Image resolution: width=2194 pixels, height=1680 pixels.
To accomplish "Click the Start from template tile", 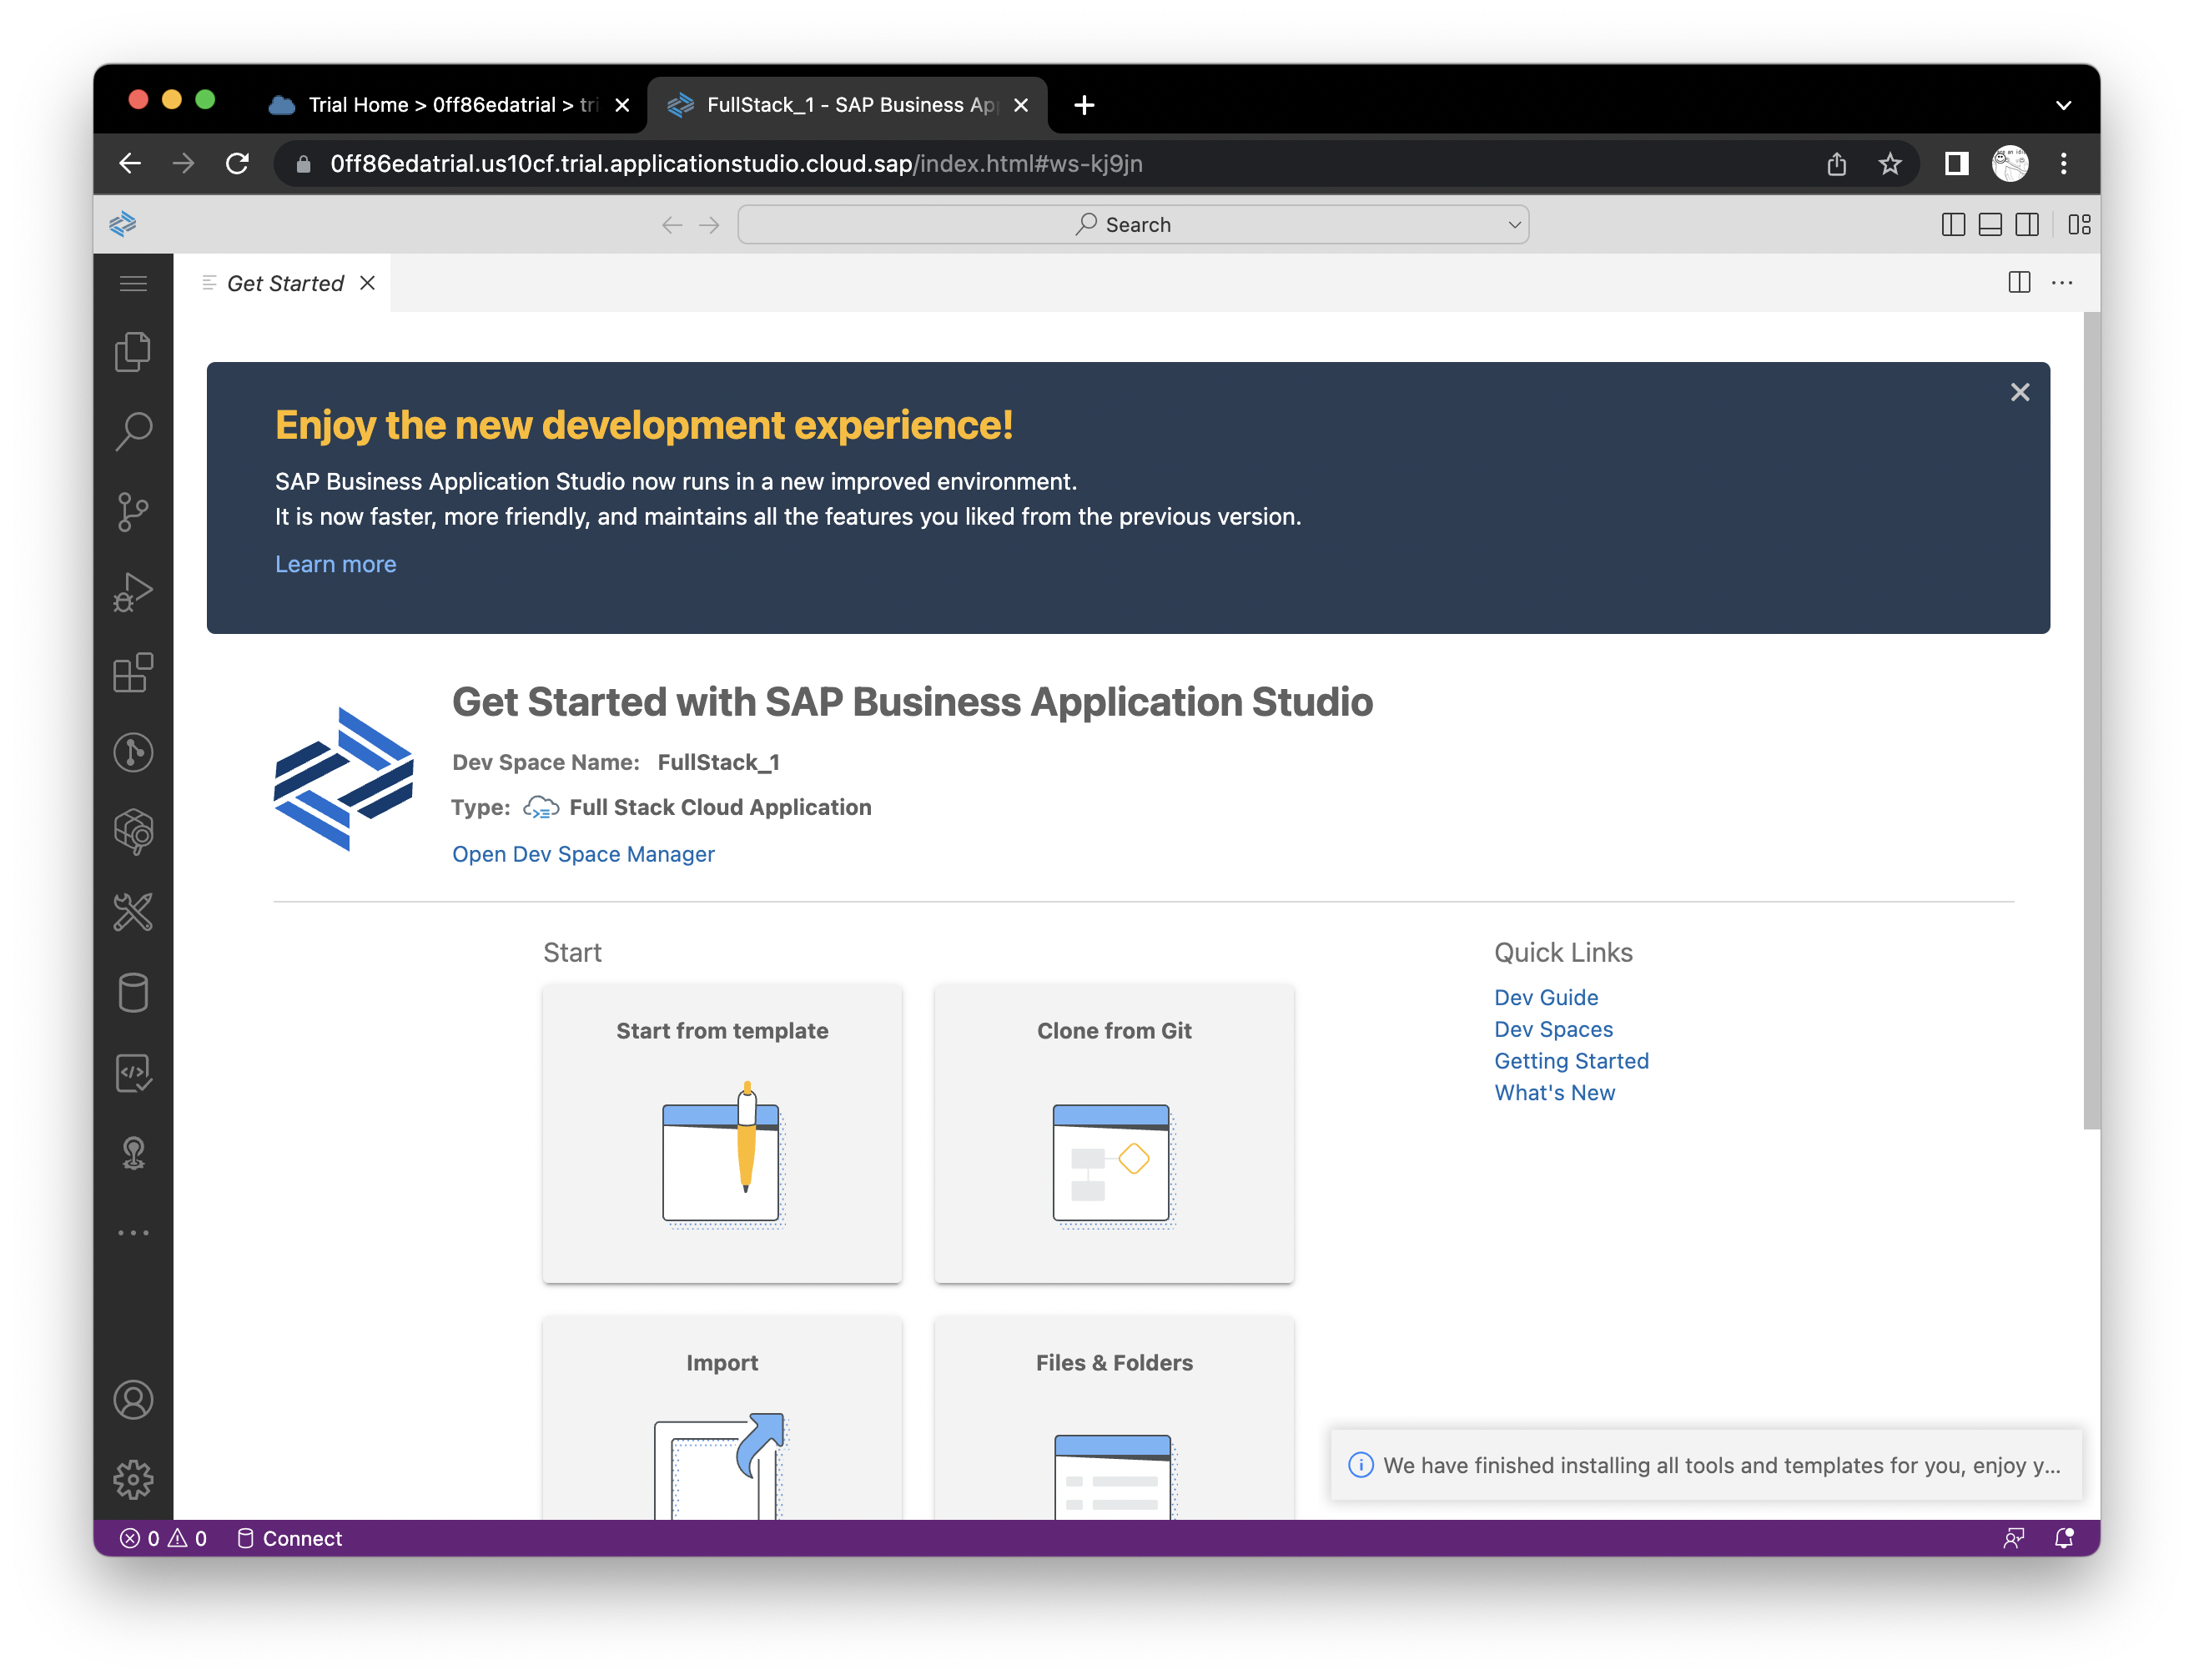I will coord(722,1132).
